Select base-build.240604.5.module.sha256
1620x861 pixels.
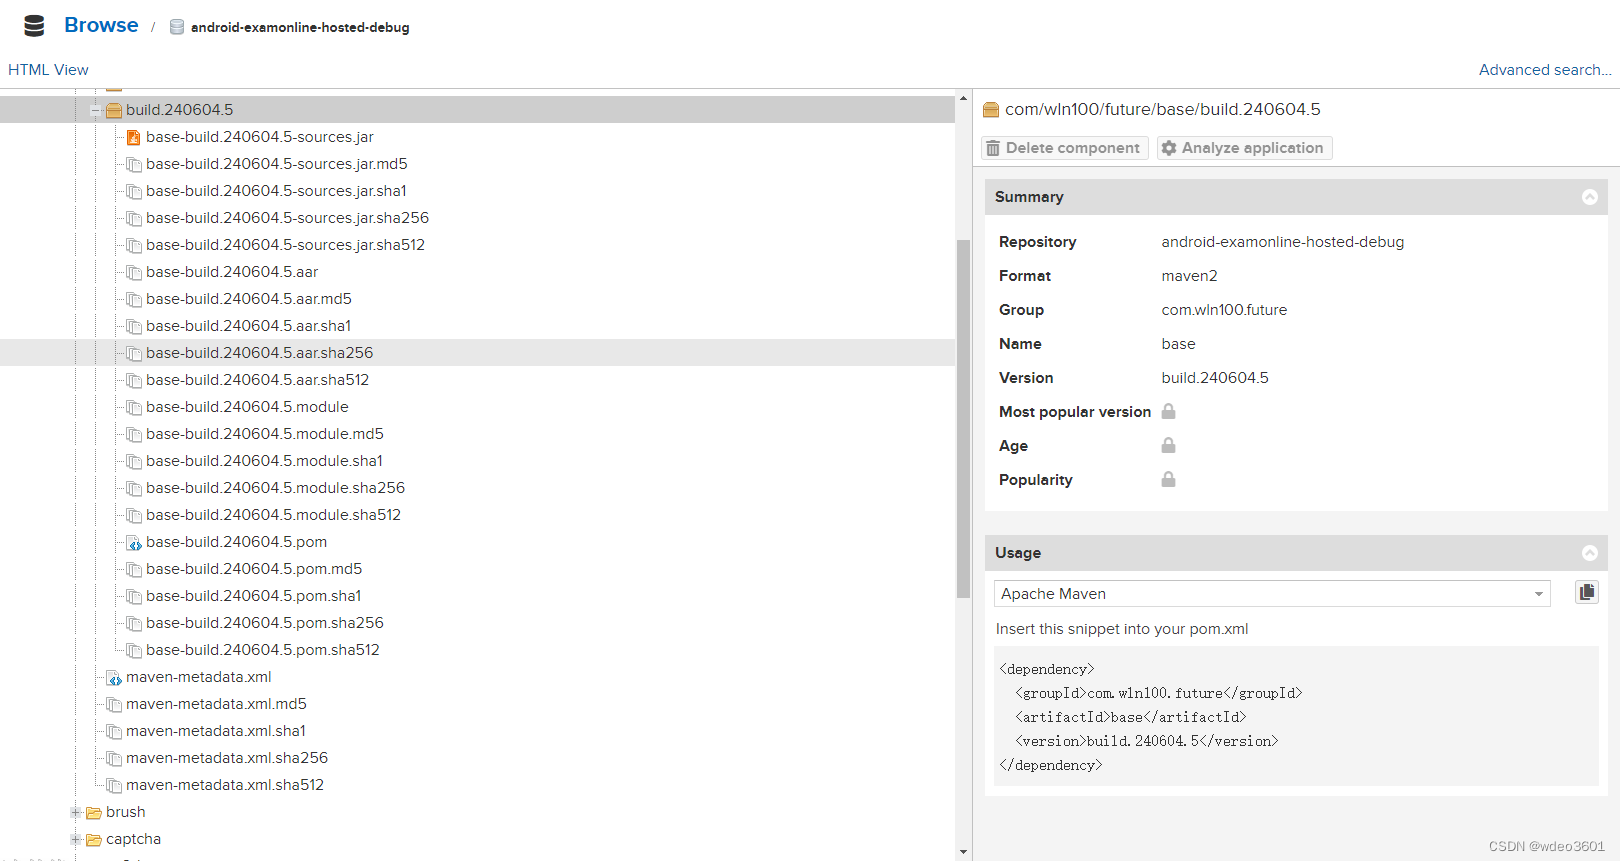pos(275,488)
